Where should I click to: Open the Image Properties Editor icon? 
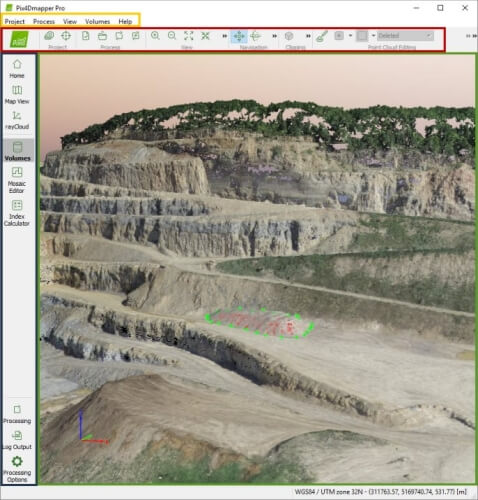pos(49,36)
